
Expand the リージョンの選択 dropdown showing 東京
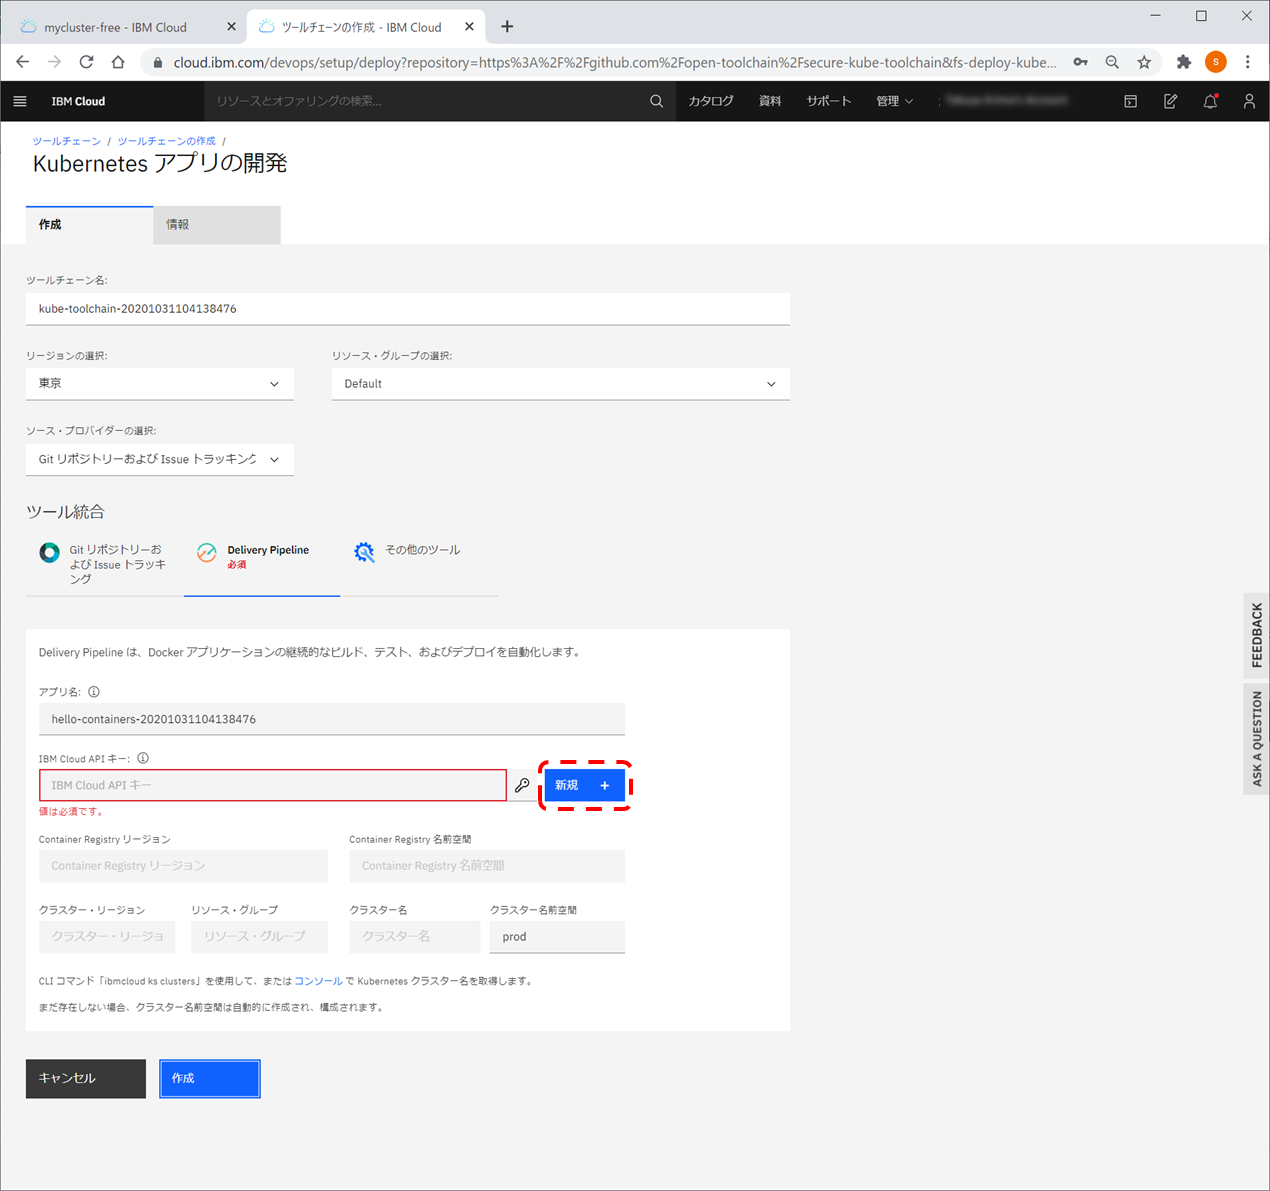pos(160,384)
